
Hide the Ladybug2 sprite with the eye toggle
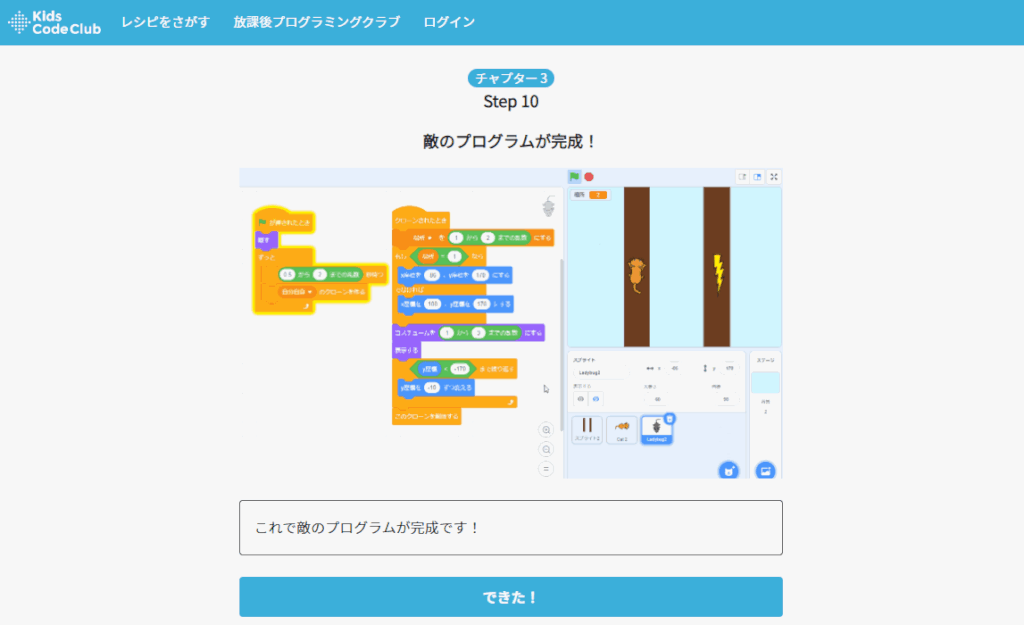coord(580,399)
